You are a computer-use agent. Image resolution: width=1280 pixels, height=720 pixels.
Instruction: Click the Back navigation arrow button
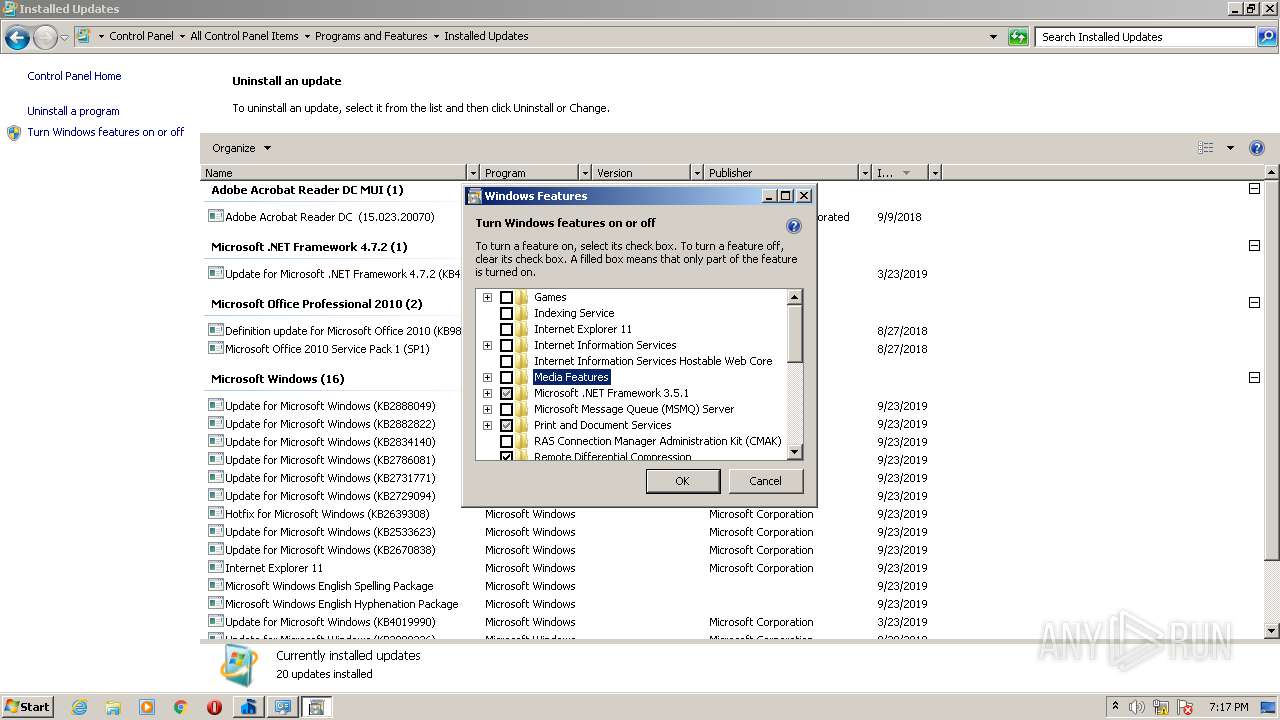(17, 37)
